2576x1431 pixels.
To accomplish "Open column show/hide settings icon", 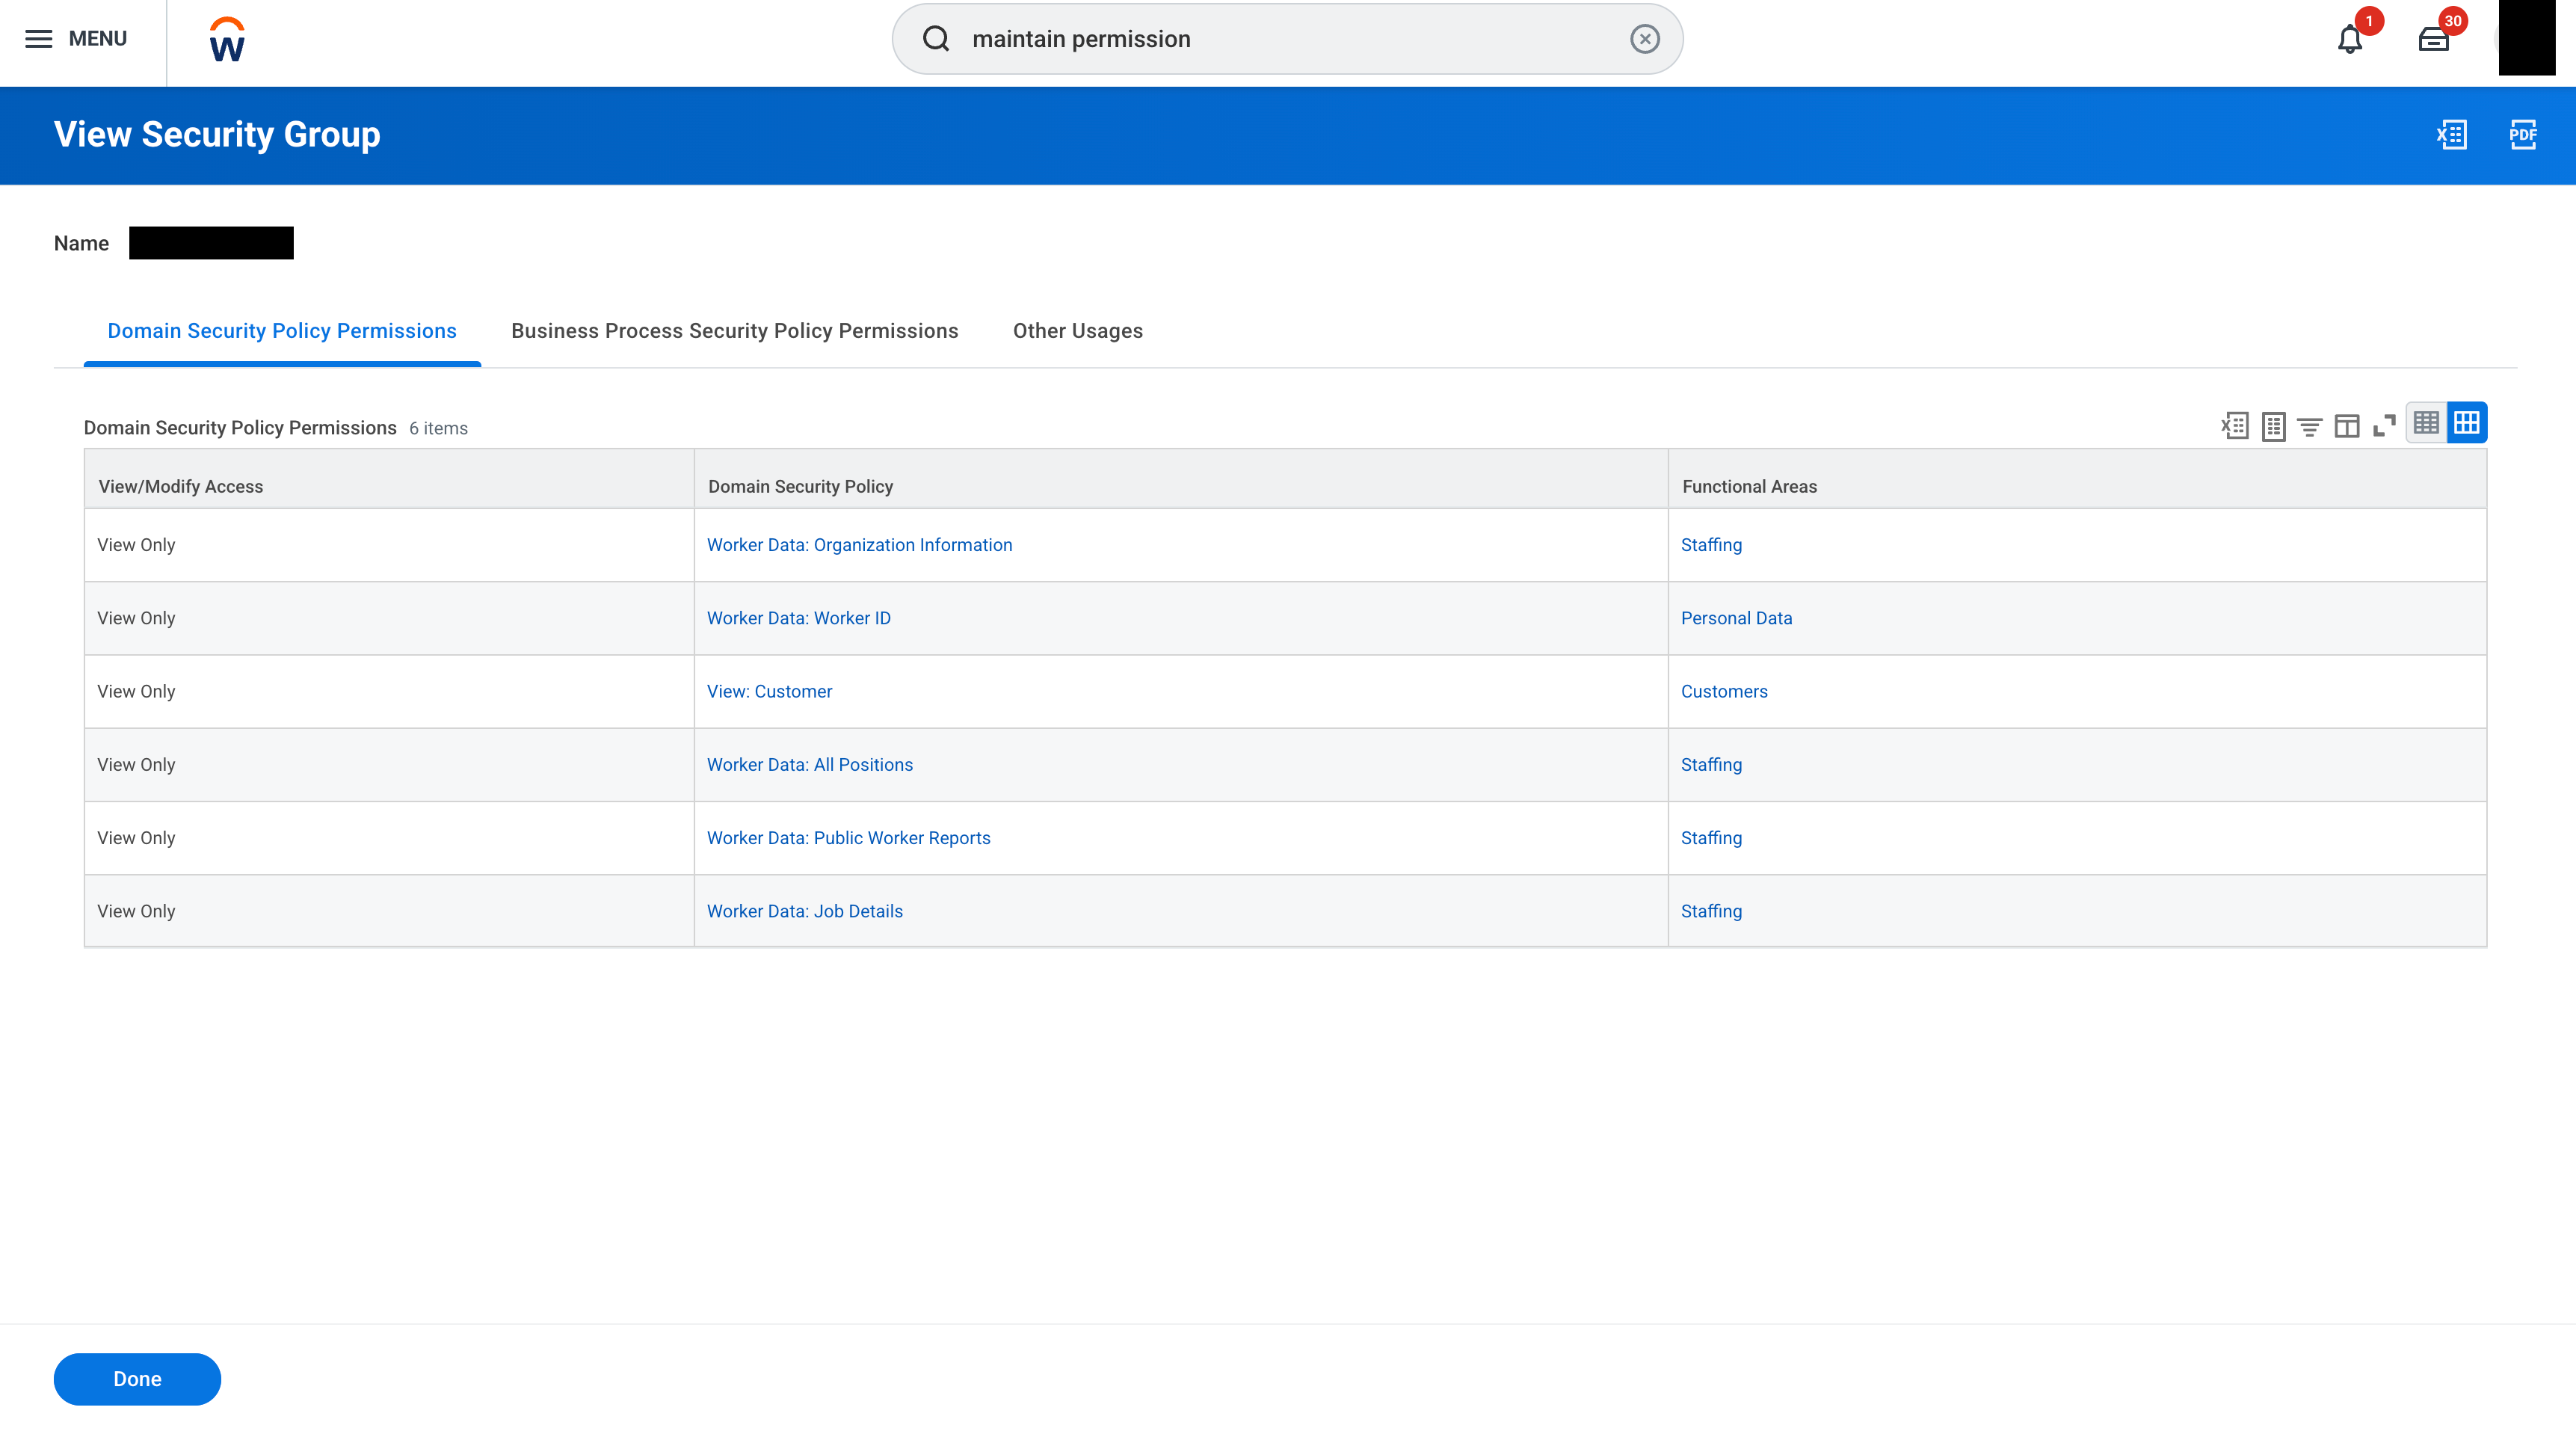I will click(2347, 426).
